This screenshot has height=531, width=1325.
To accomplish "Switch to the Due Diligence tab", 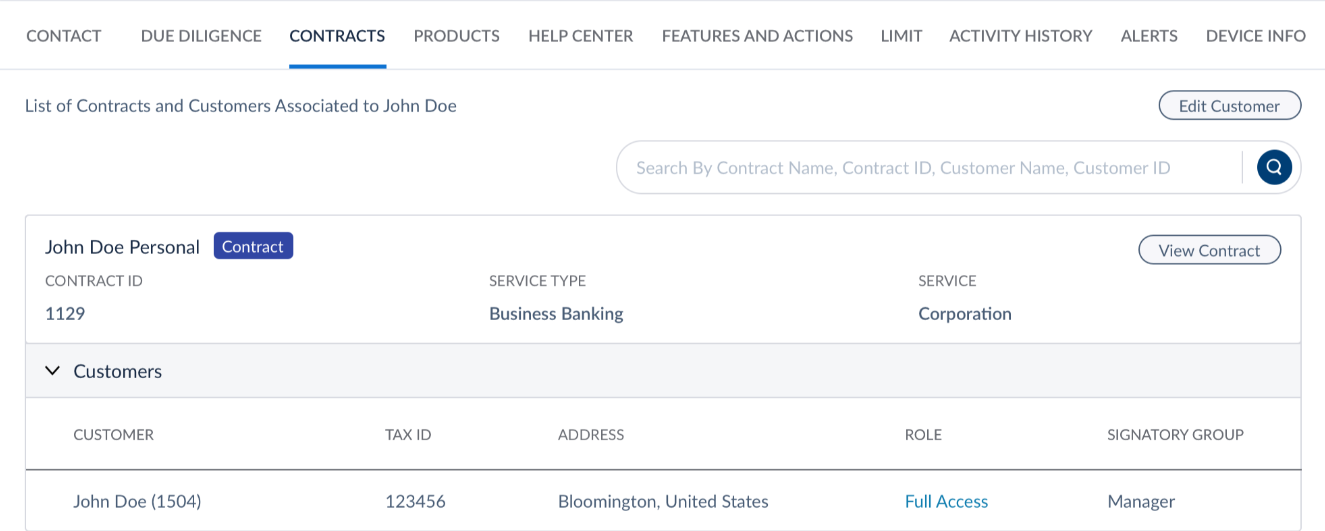I will pyautogui.click(x=201, y=36).
